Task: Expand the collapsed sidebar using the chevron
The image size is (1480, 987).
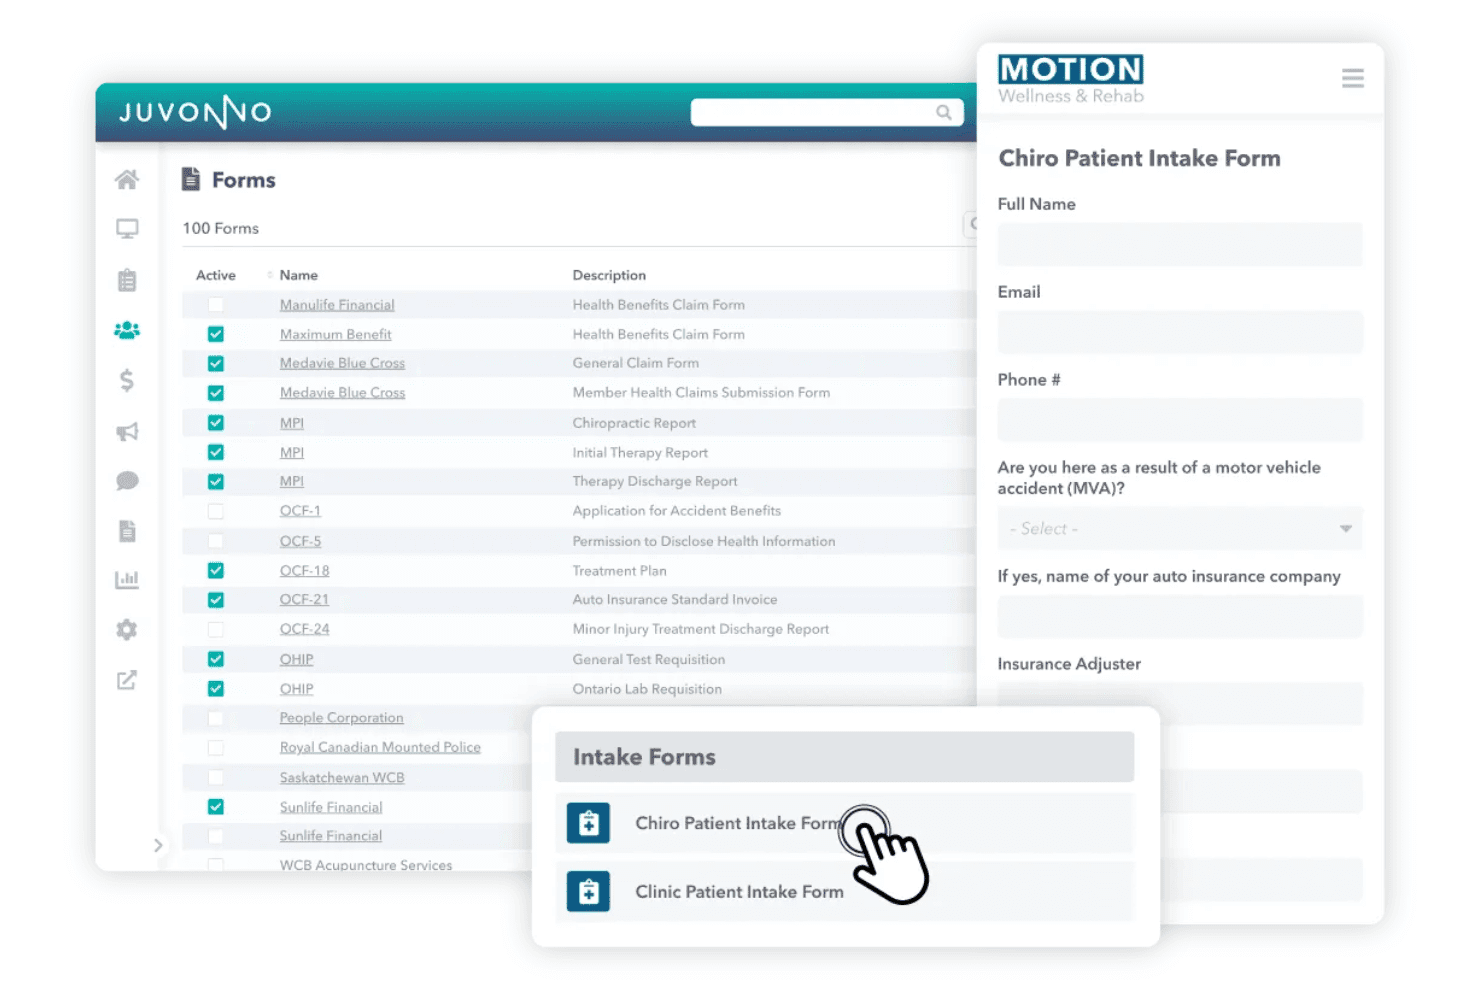Action: [x=158, y=845]
